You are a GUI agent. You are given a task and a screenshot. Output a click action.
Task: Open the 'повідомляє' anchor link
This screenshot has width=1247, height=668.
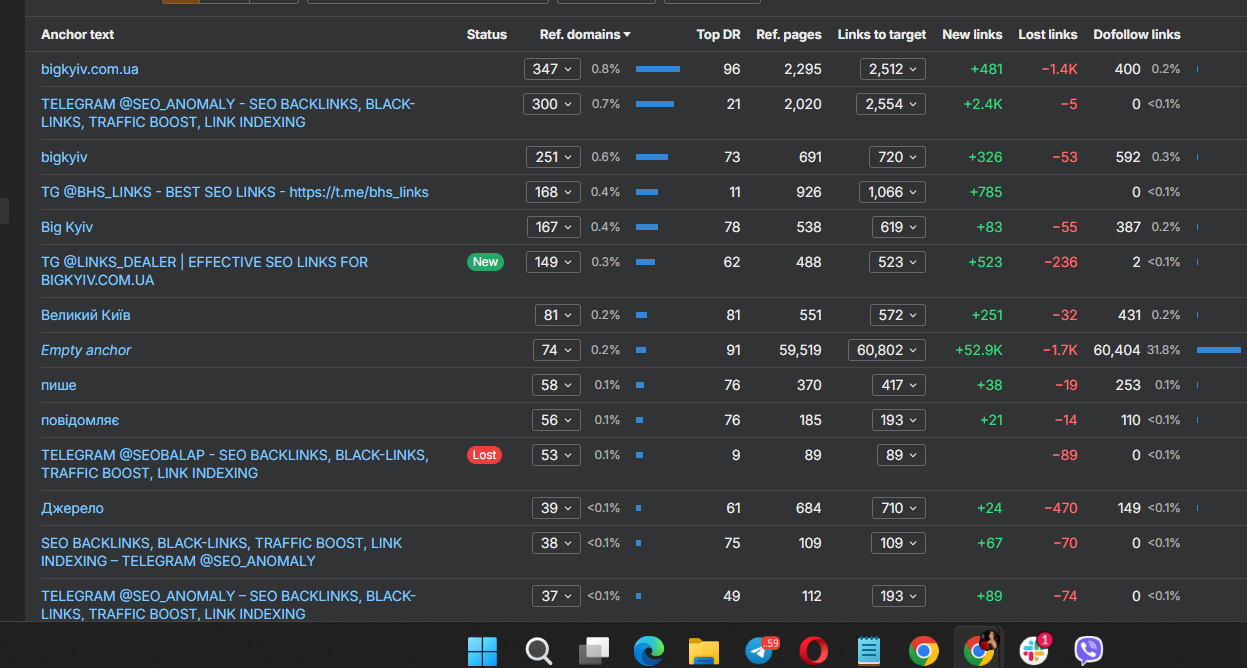tap(80, 420)
